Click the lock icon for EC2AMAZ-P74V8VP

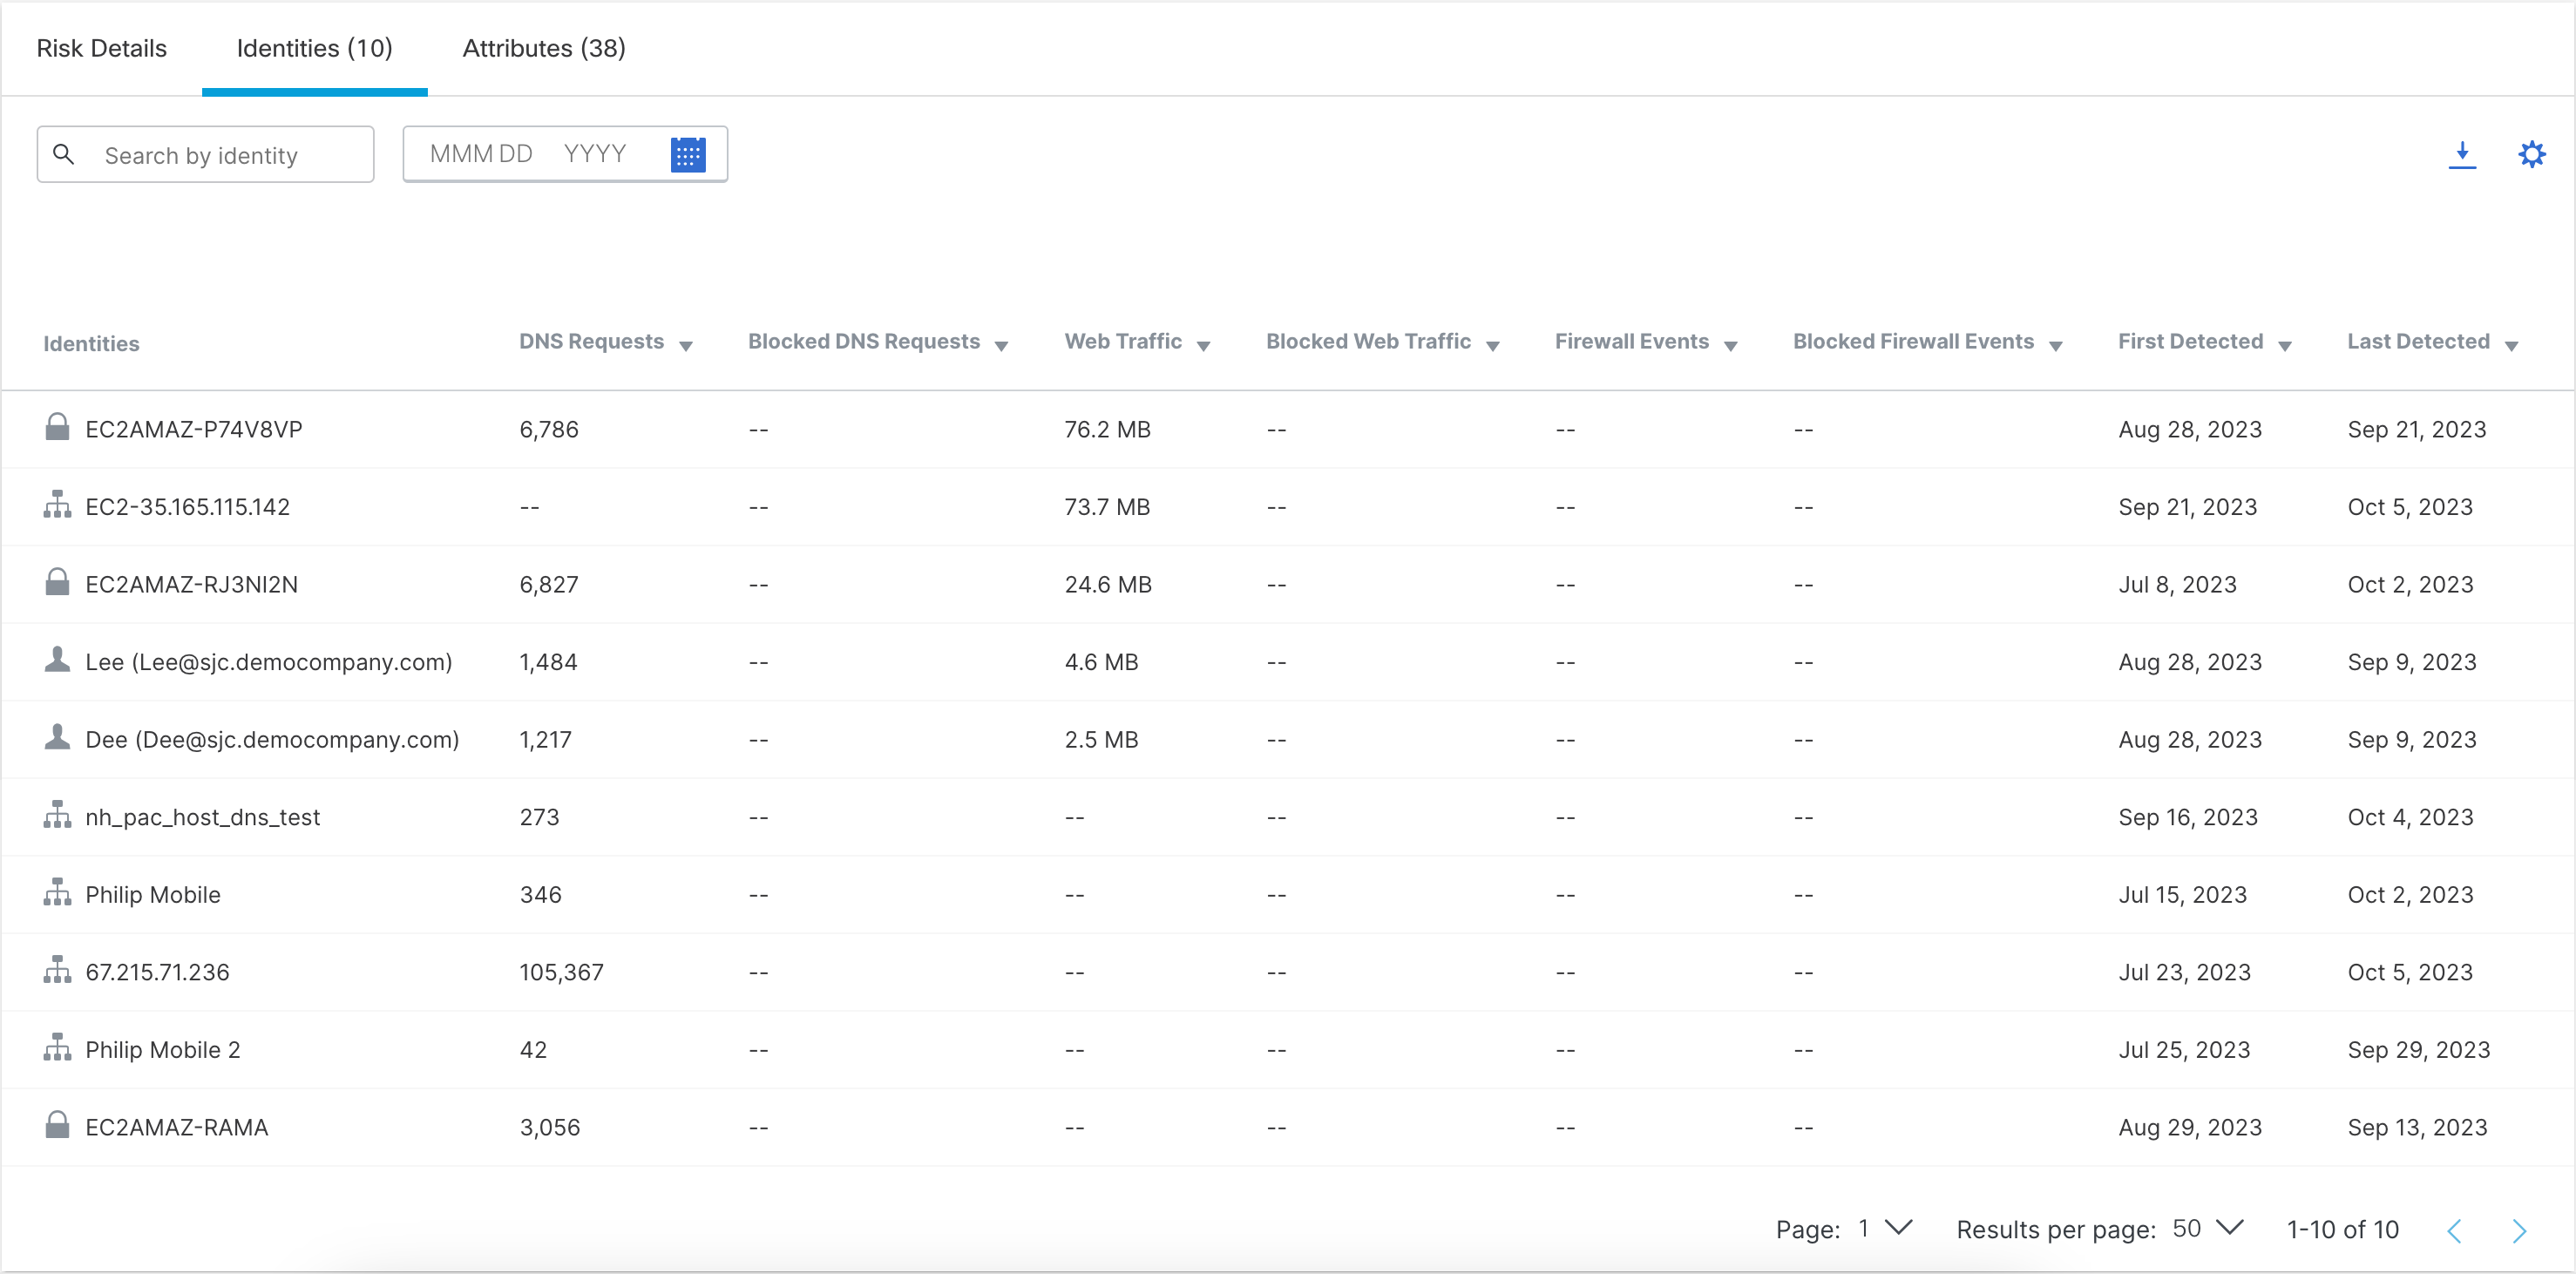(x=58, y=427)
